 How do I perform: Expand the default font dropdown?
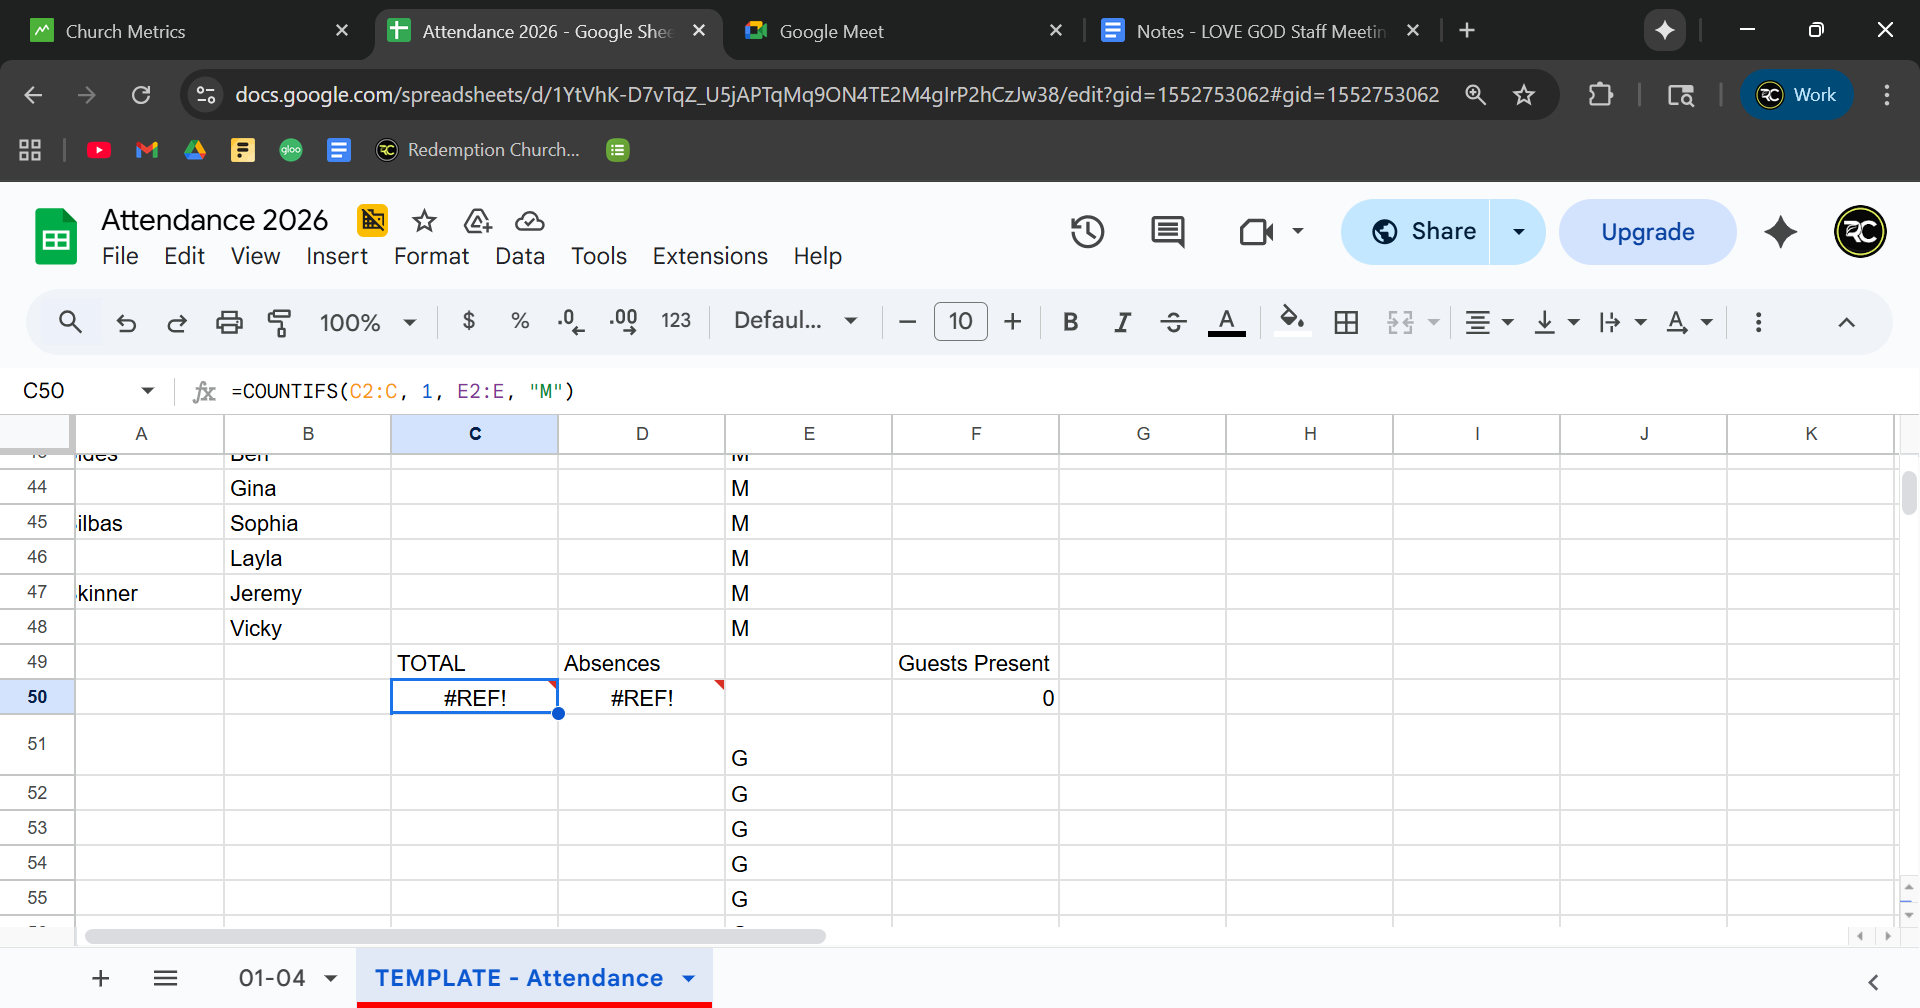click(x=795, y=321)
